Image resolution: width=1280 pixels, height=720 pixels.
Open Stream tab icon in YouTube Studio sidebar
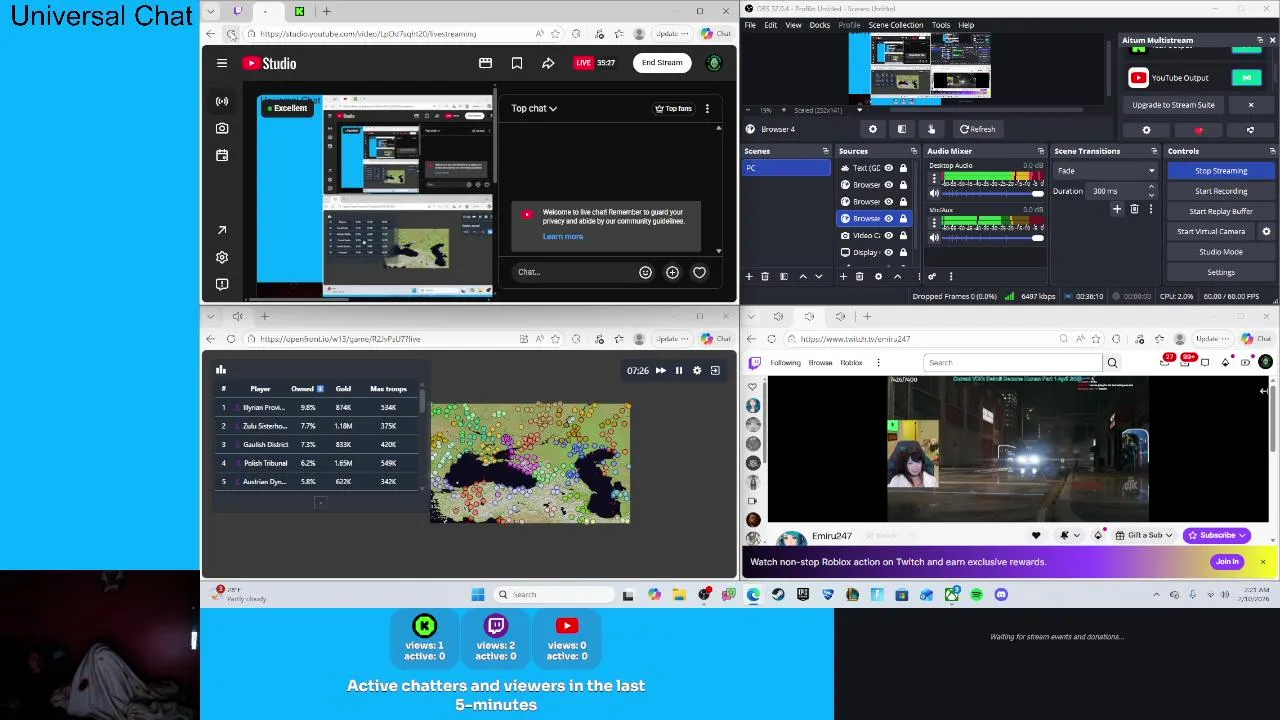coord(222,101)
